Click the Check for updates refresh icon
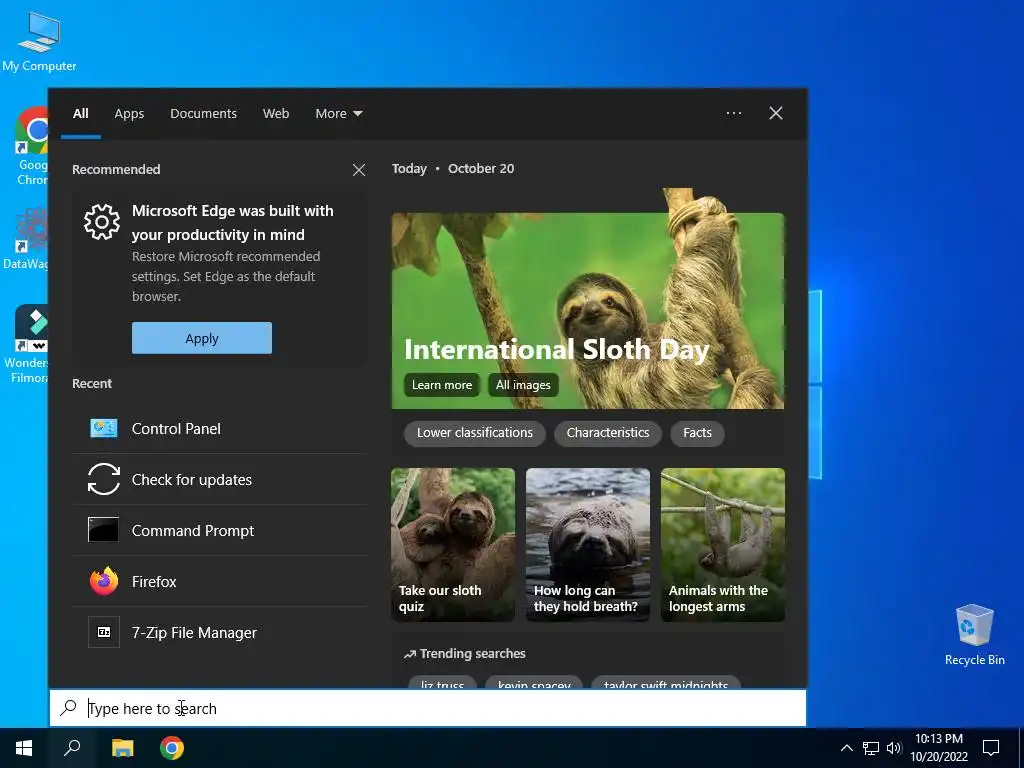The image size is (1024, 768). 103,479
